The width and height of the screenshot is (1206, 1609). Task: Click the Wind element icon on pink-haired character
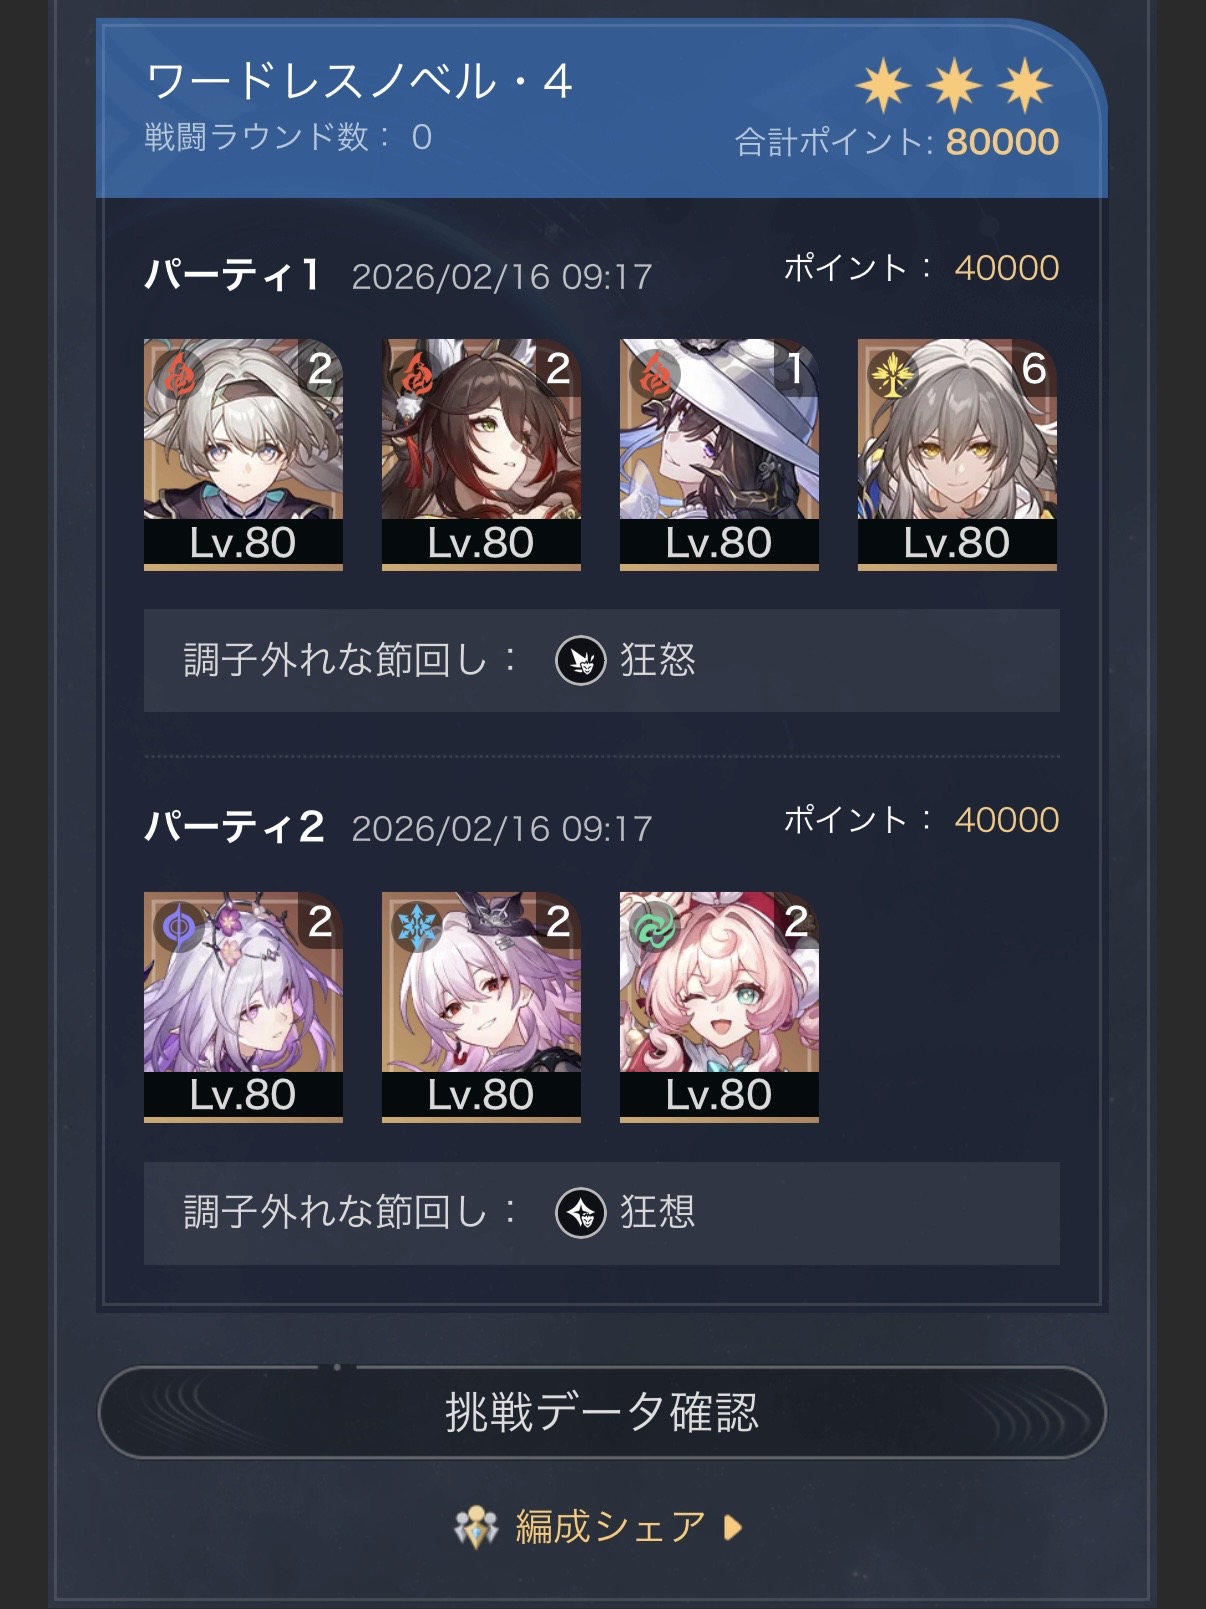pyautogui.click(x=655, y=927)
